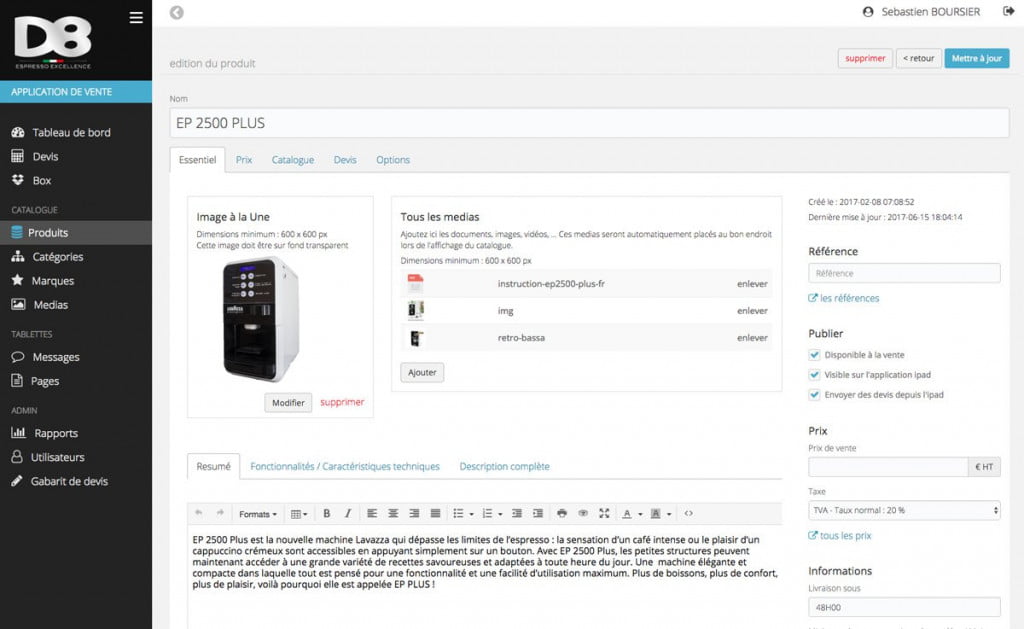The image size is (1024, 629).
Task: Open the Description complète tab
Action: pos(504,466)
